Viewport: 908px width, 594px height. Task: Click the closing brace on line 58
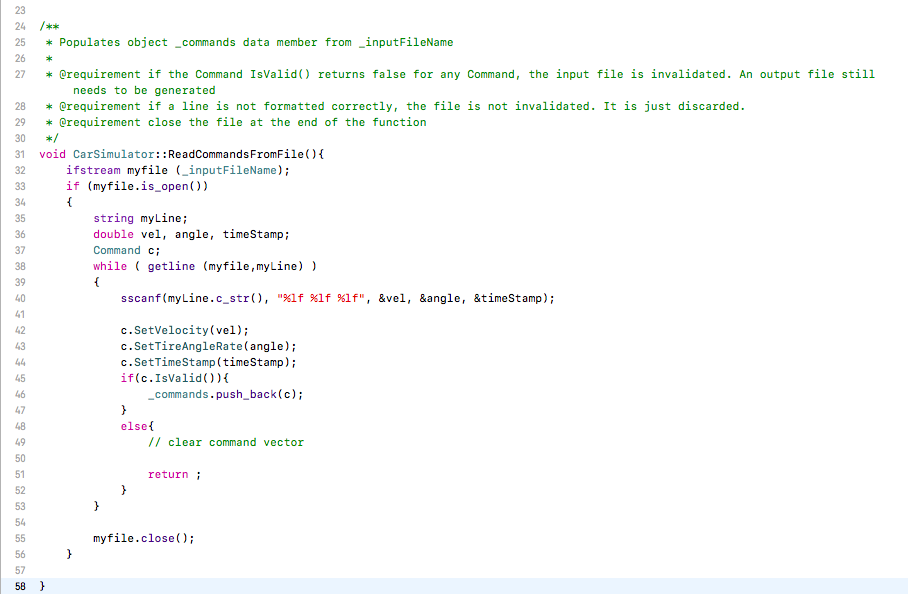[x=43, y=586]
